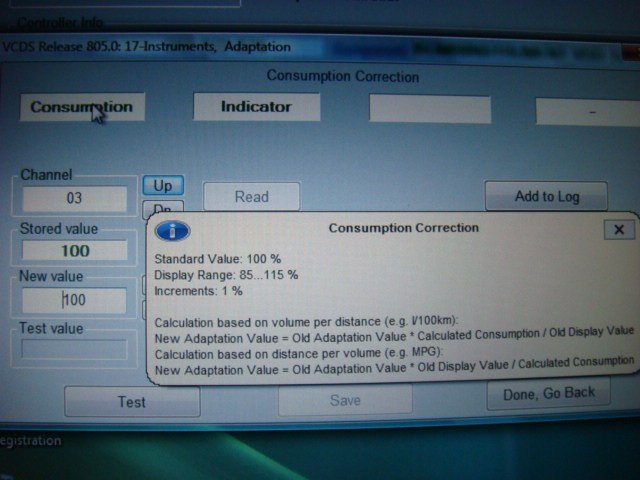Click the empty third description box
640x480 pixels.
430,109
